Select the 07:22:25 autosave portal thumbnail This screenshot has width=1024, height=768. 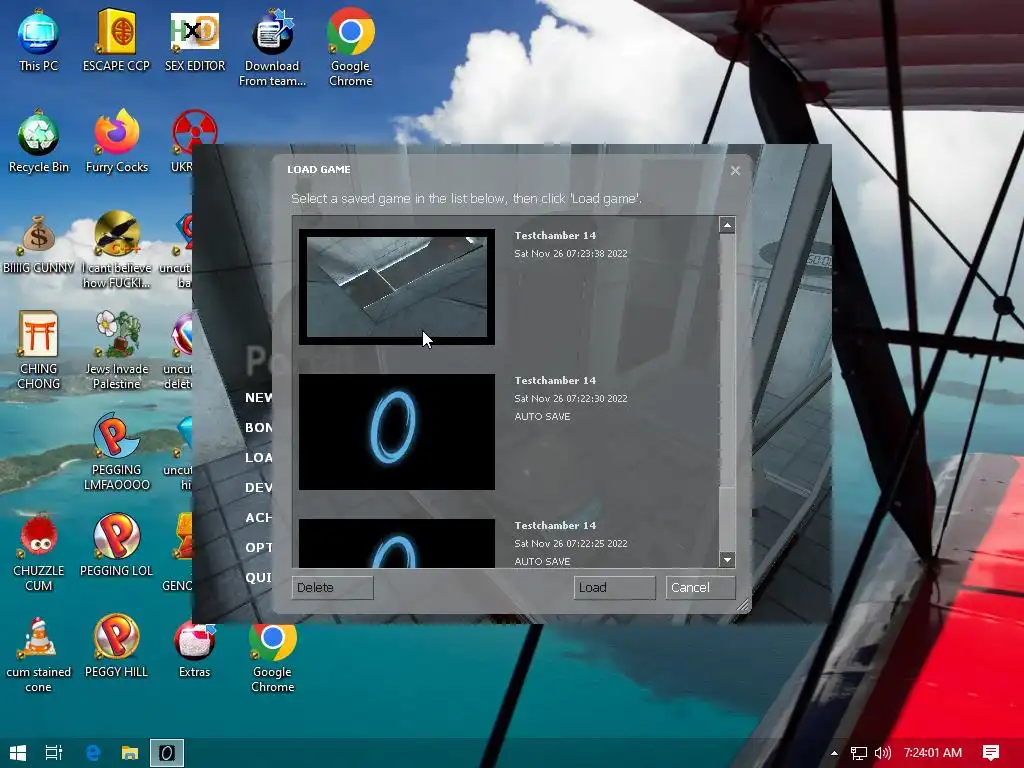coord(396,543)
